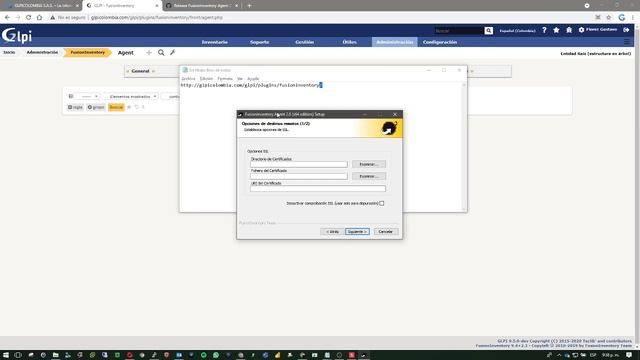The height and width of the screenshot is (360, 640).
Task: Open the Inventario menu
Action: 215,42
